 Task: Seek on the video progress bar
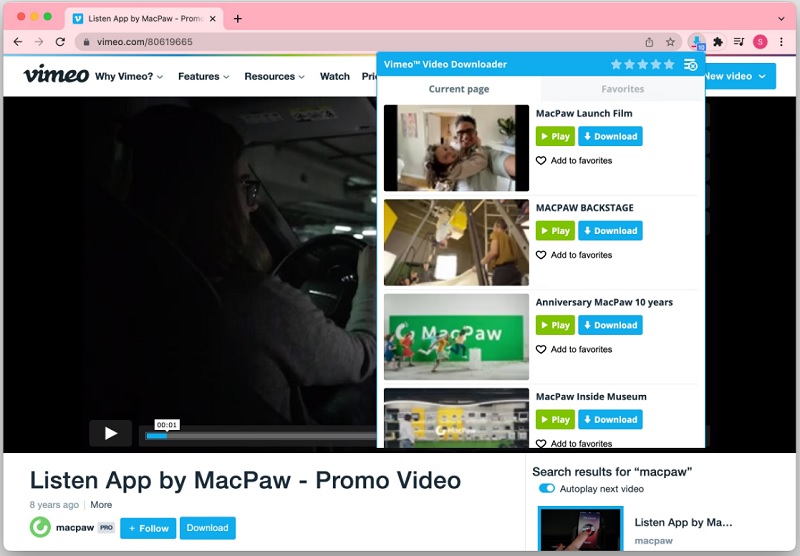coord(260,436)
